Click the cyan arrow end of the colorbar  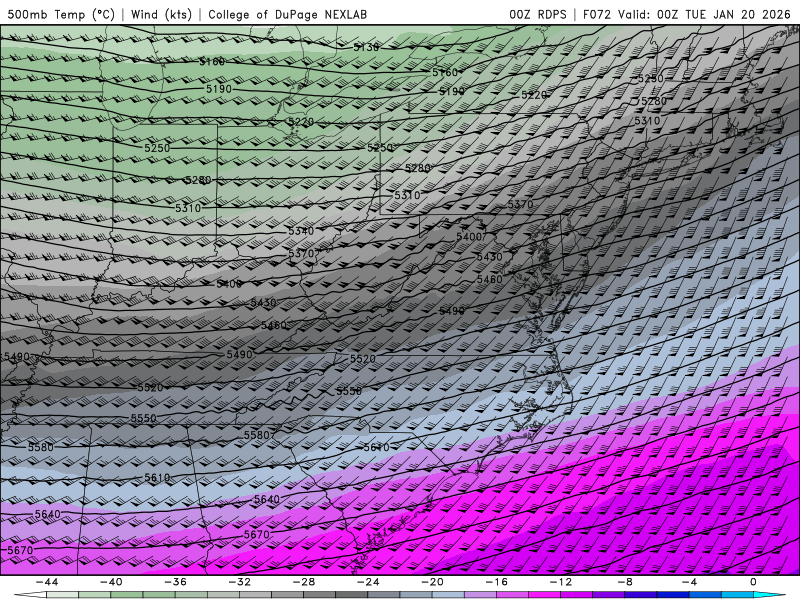[x=769, y=595]
